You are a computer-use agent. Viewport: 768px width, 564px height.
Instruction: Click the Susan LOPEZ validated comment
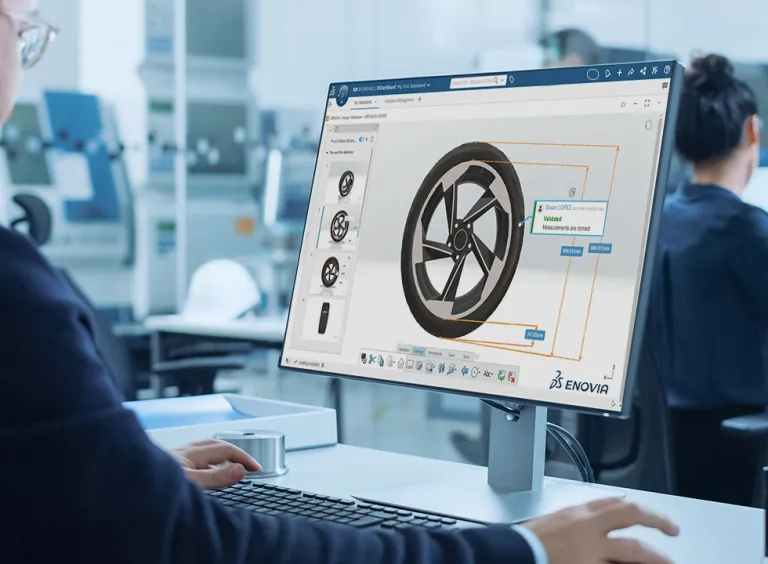point(570,217)
